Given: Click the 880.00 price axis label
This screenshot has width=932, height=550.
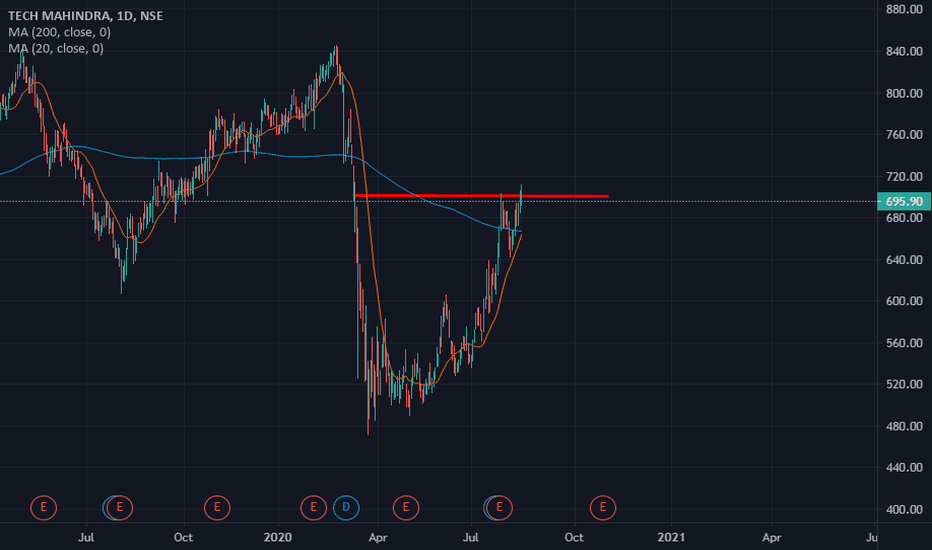Looking at the screenshot, I should pos(903,10).
